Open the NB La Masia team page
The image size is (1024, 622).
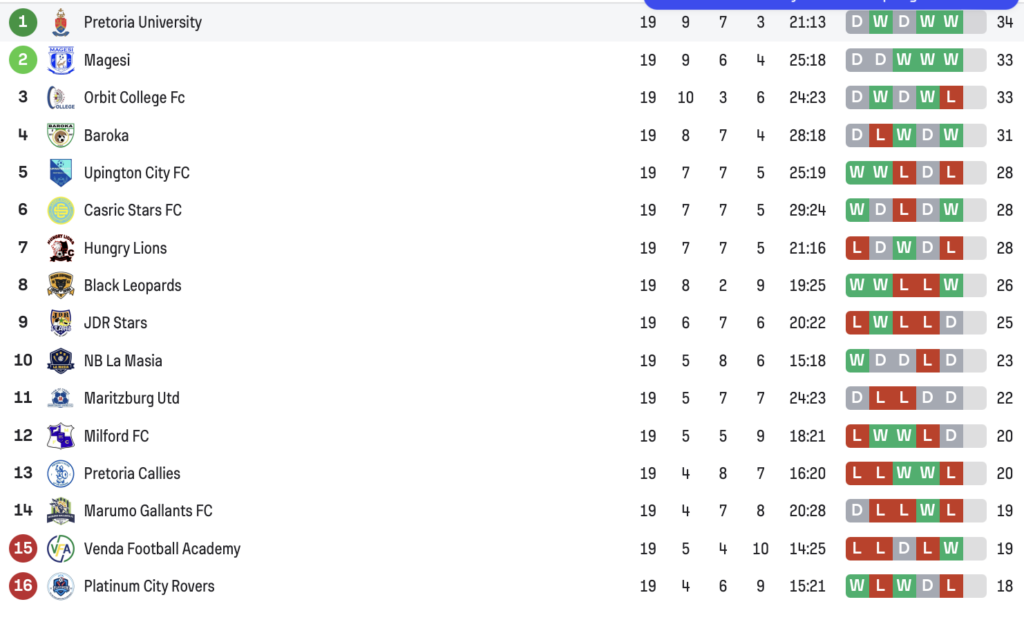click(x=122, y=361)
